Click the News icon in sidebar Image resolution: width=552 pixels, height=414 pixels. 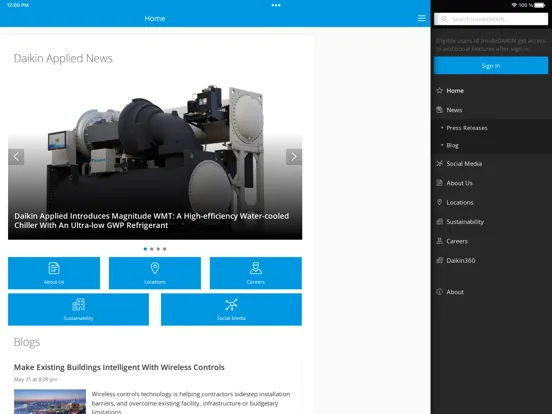point(439,110)
